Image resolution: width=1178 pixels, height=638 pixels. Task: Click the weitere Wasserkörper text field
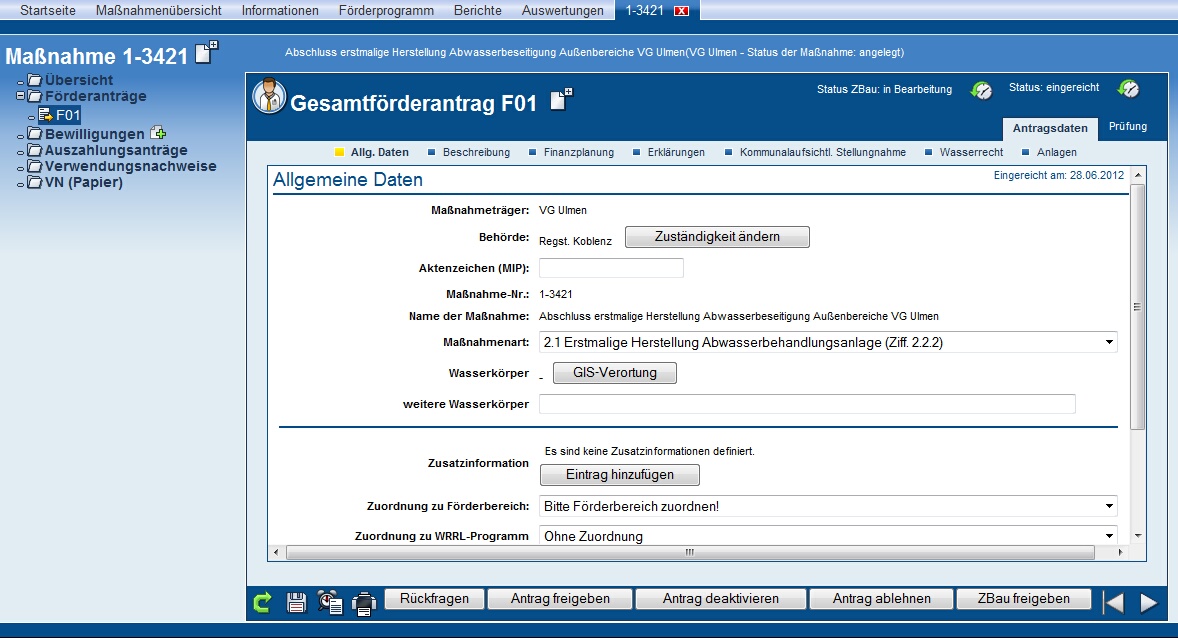click(808, 404)
